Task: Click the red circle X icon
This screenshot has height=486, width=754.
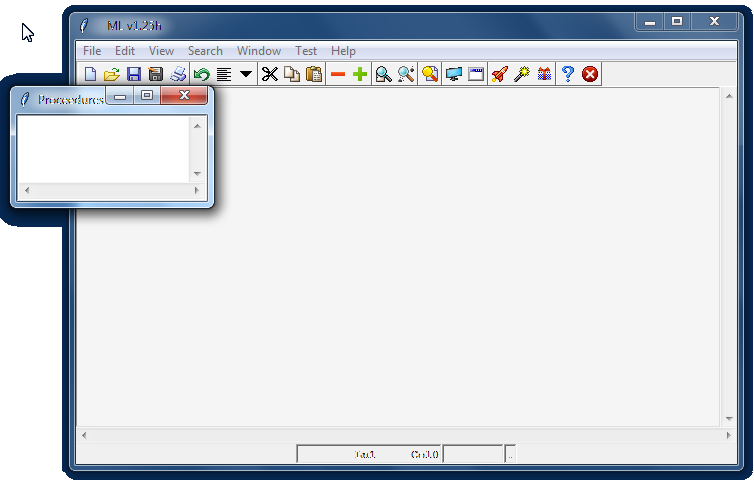Action: (x=590, y=74)
